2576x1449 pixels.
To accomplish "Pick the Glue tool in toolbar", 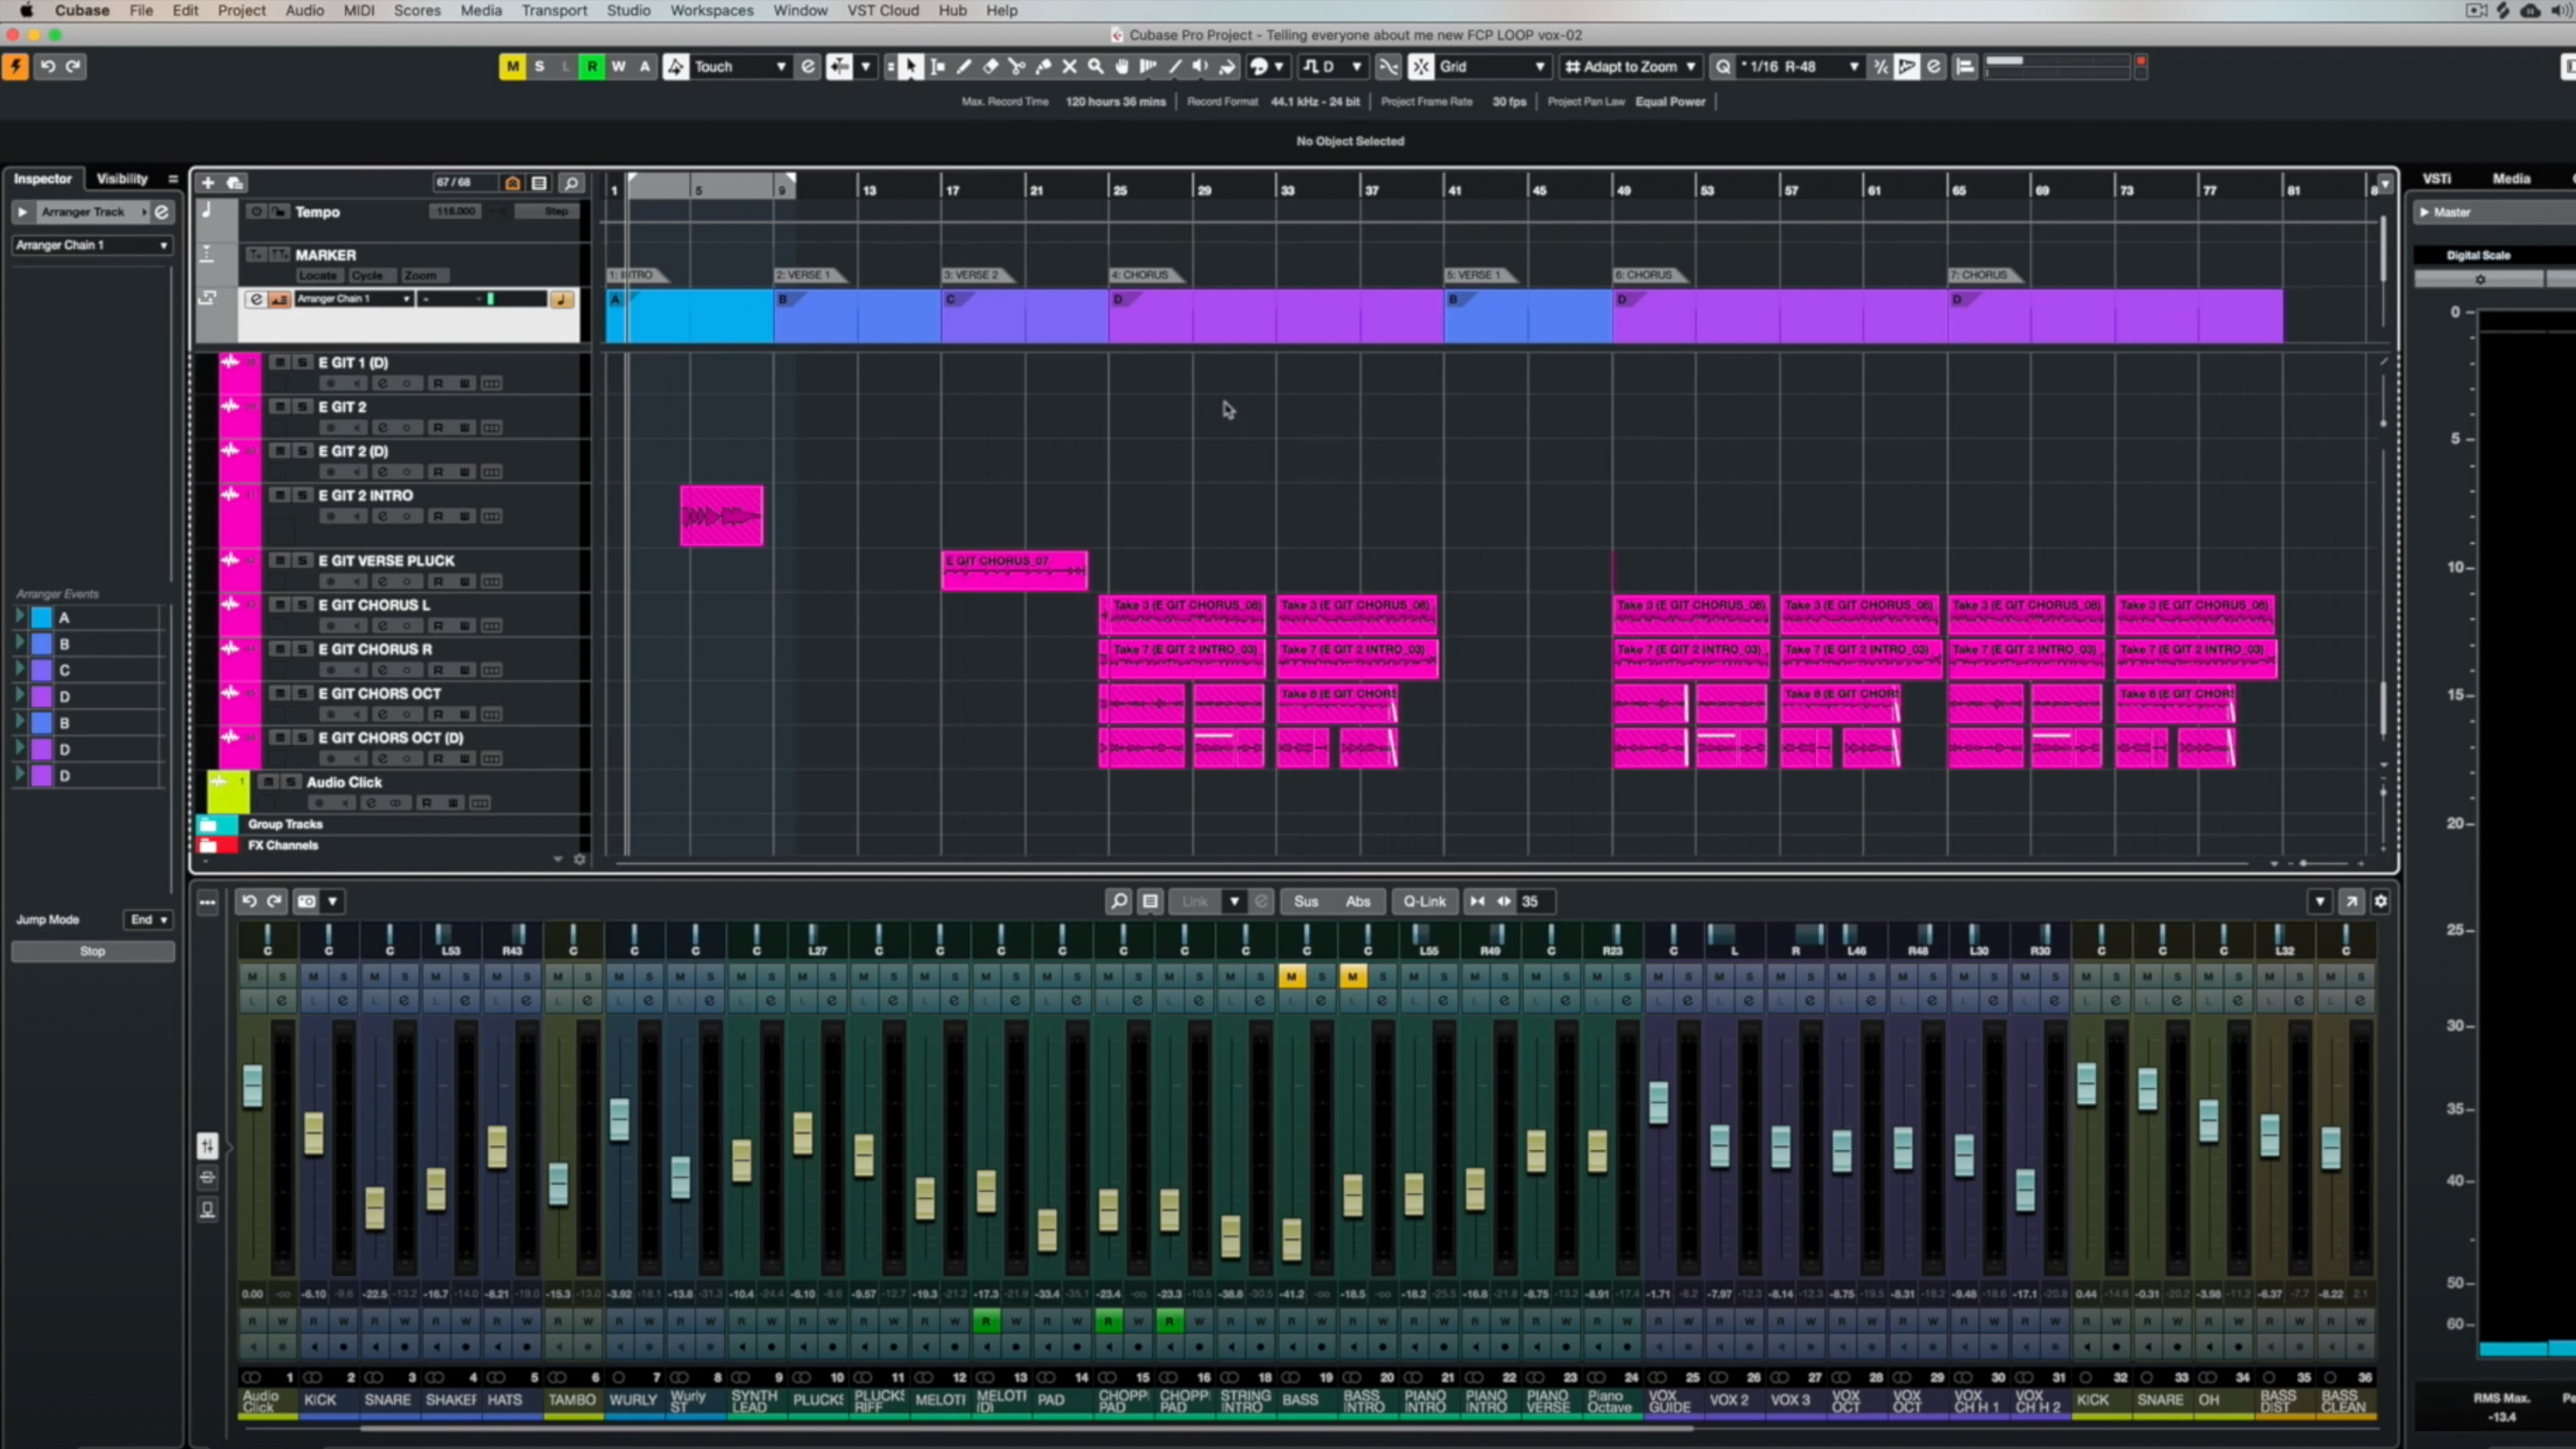I will [x=1043, y=67].
